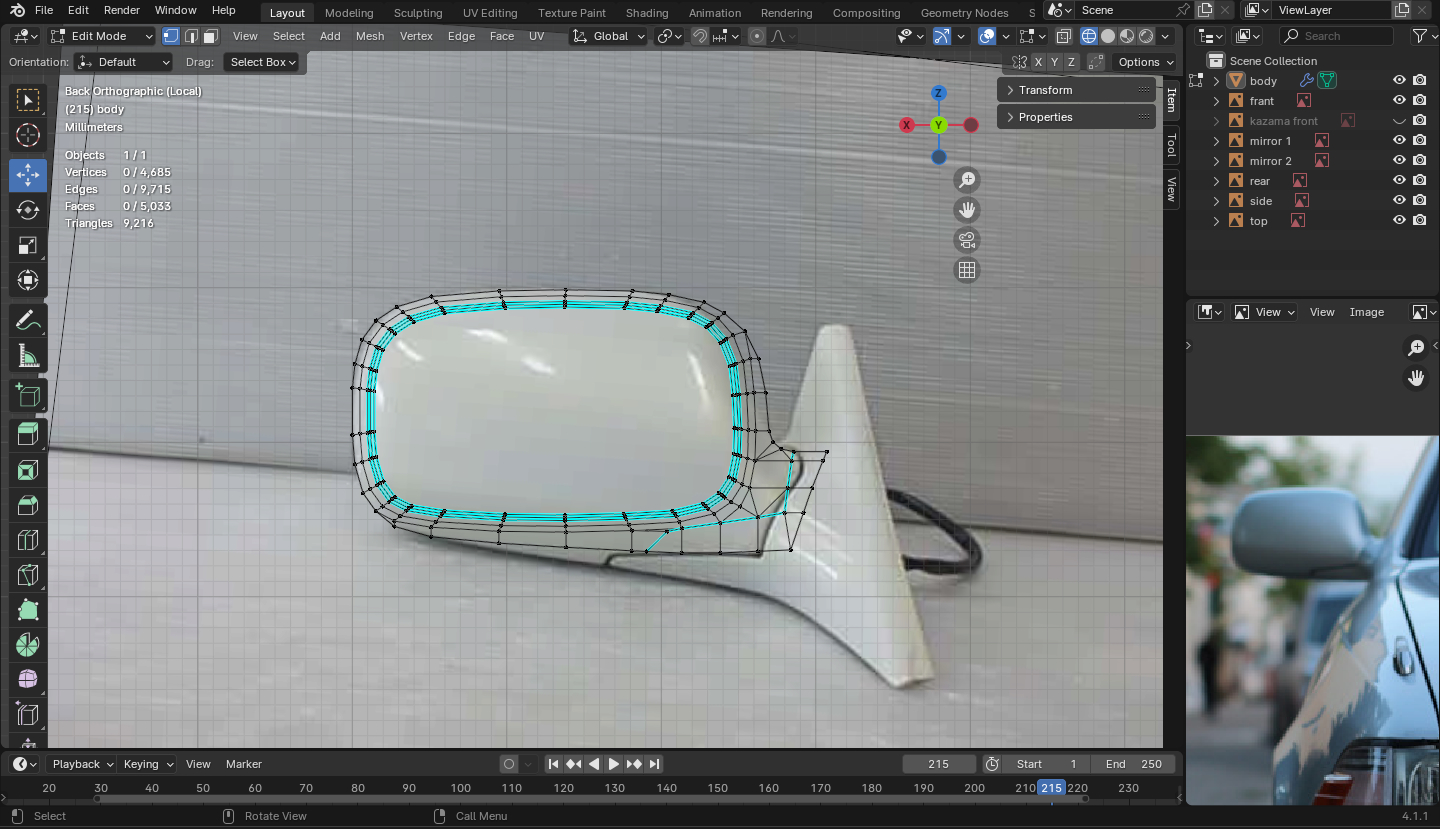Switch to edge select mode
The height and width of the screenshot is (829, 1440).
click(190, 36)
